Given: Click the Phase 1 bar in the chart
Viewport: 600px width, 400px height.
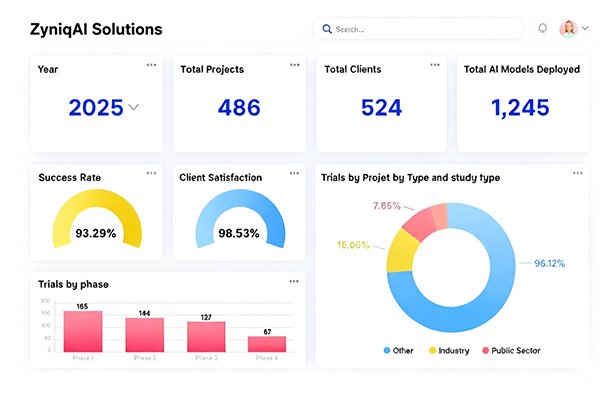Looking at the screenshot, I should pos(83,331).
